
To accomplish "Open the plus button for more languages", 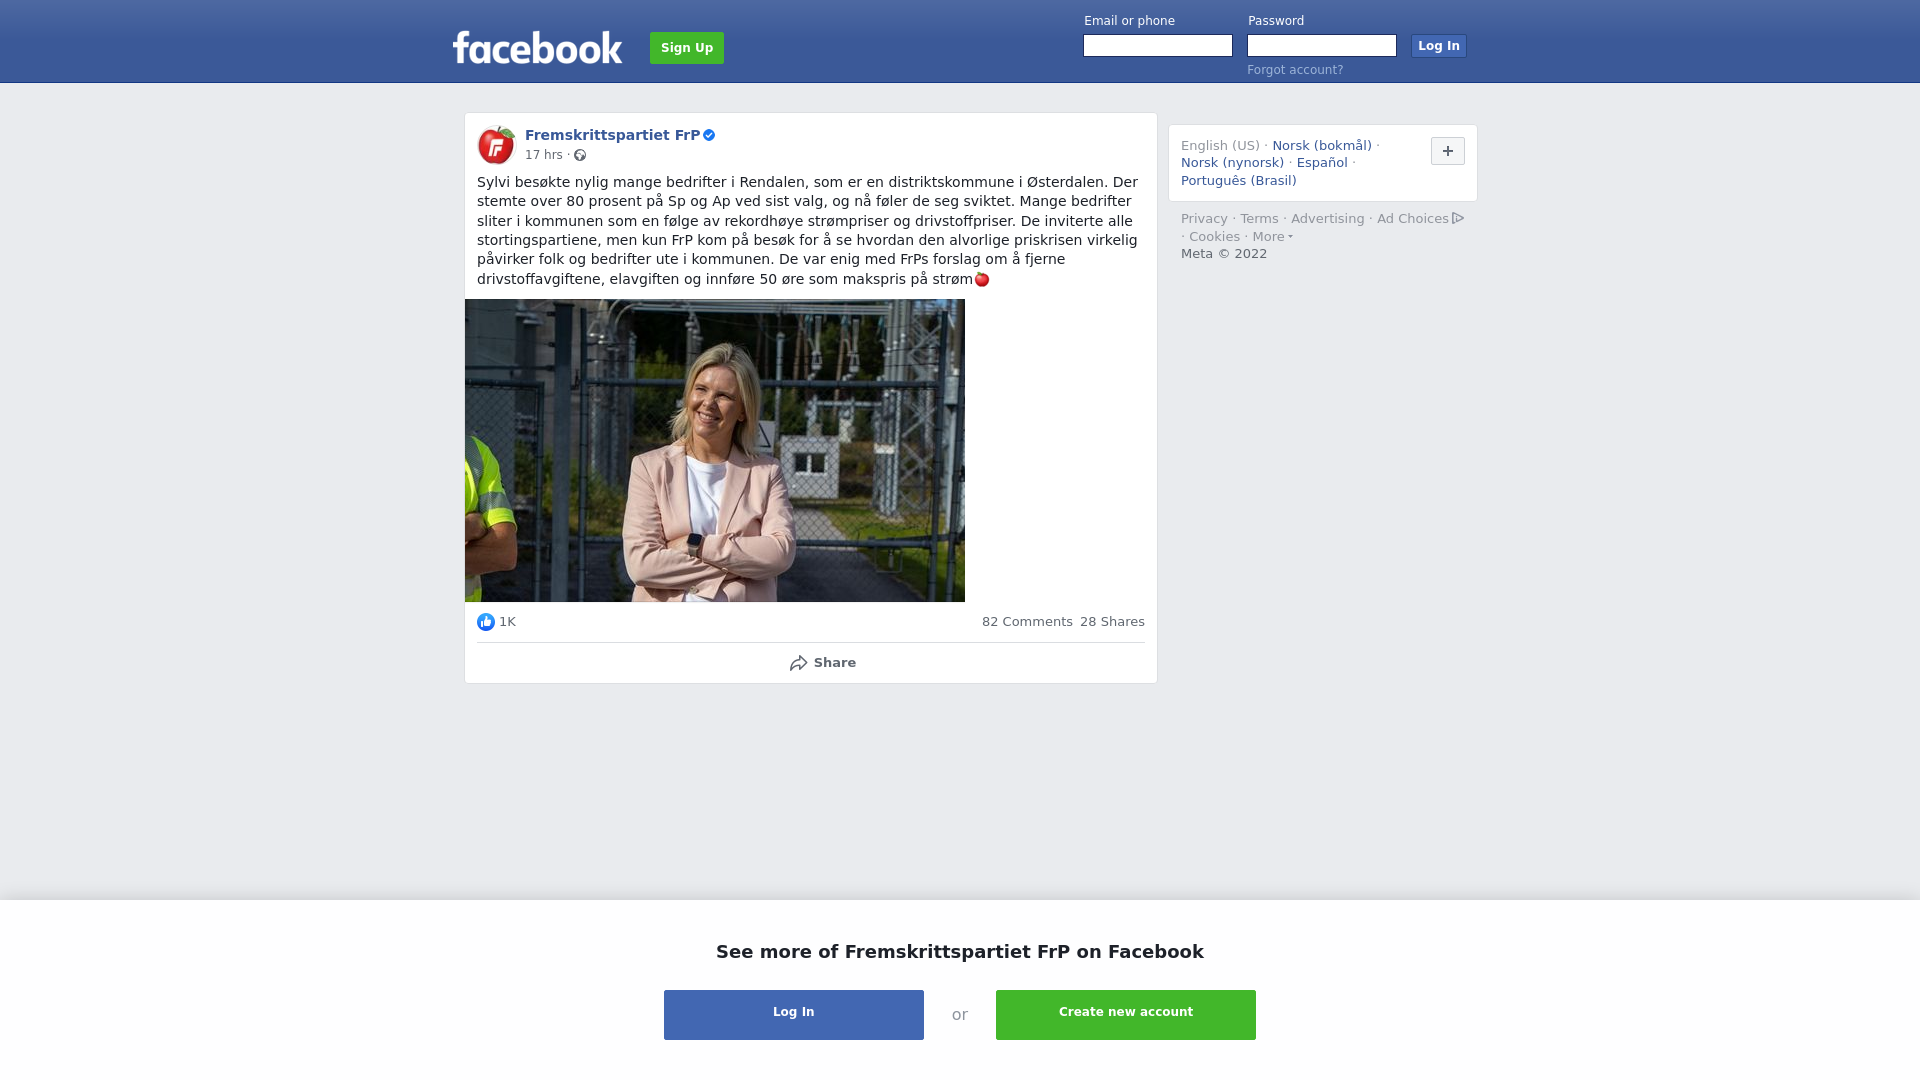I will point(1448,151).
